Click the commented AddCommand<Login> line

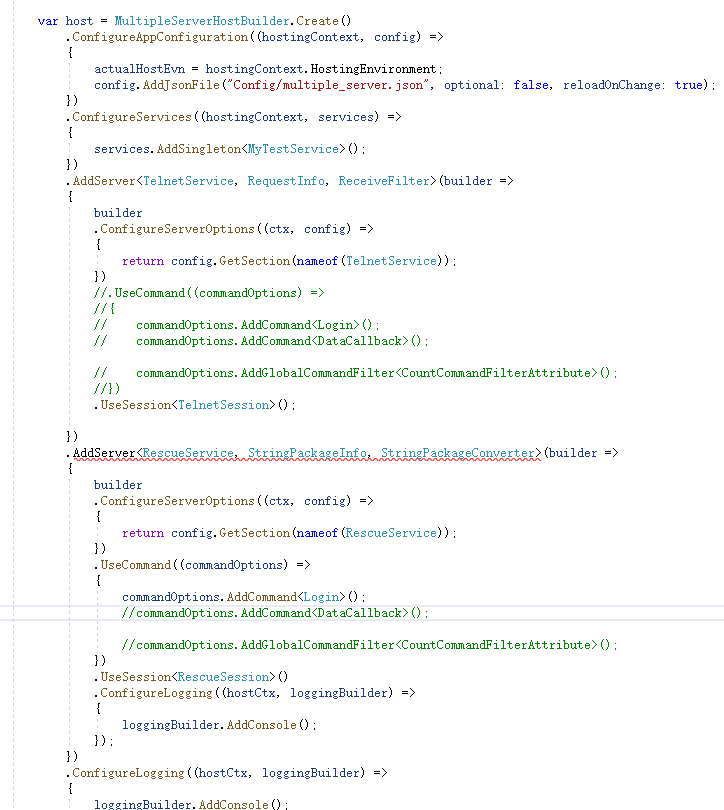(237, 325)
